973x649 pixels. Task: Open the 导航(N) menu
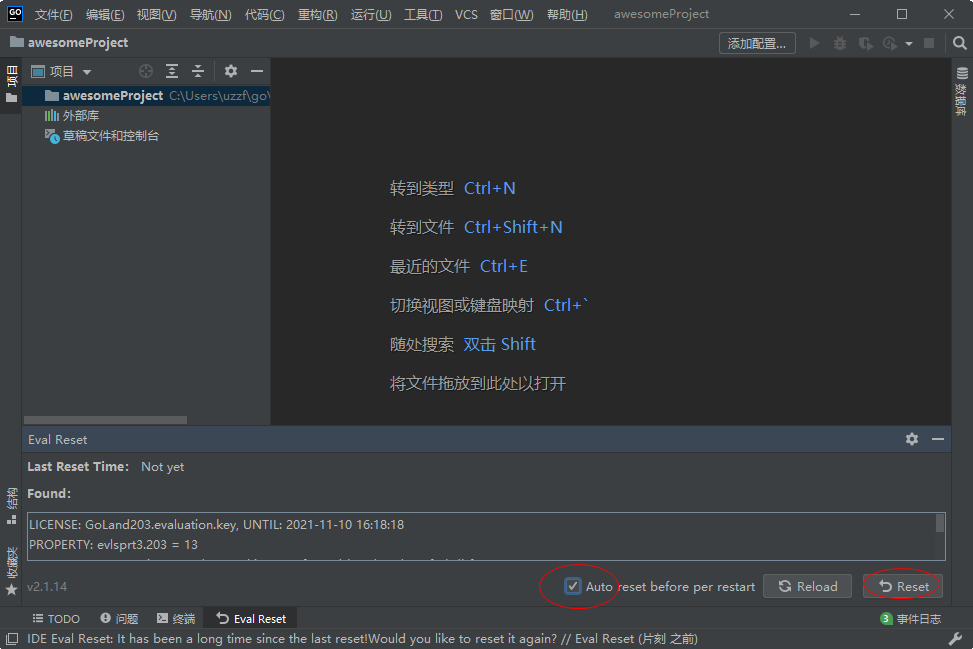point(210,14)
